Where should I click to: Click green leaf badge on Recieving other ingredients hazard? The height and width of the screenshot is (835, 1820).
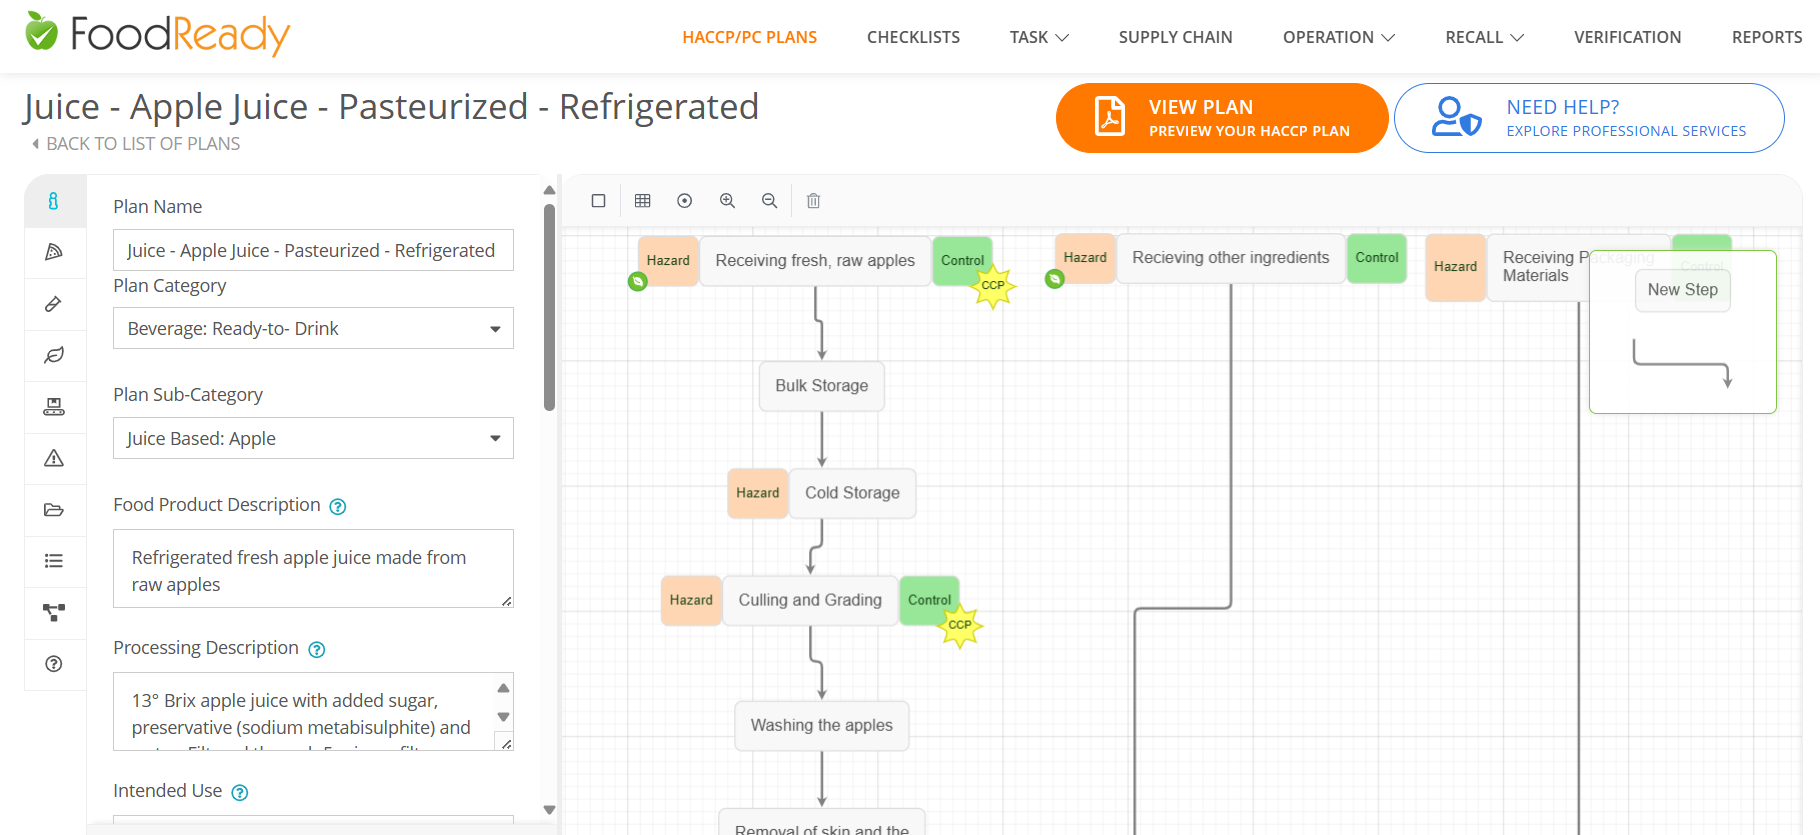click(x=1055, y=279)
